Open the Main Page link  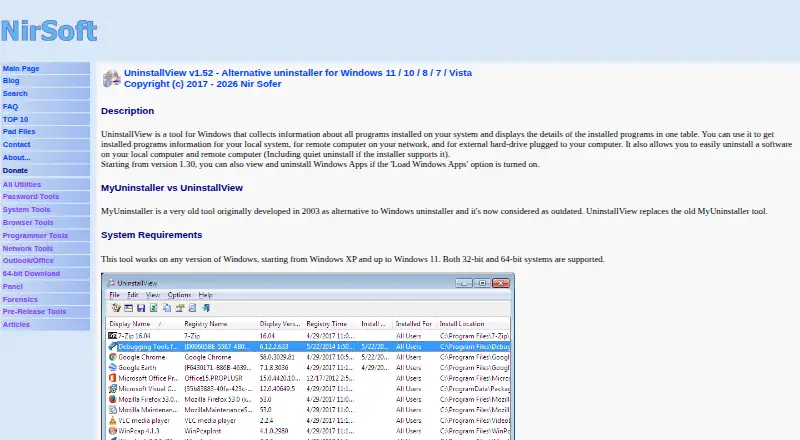click(x=21, y=68)
